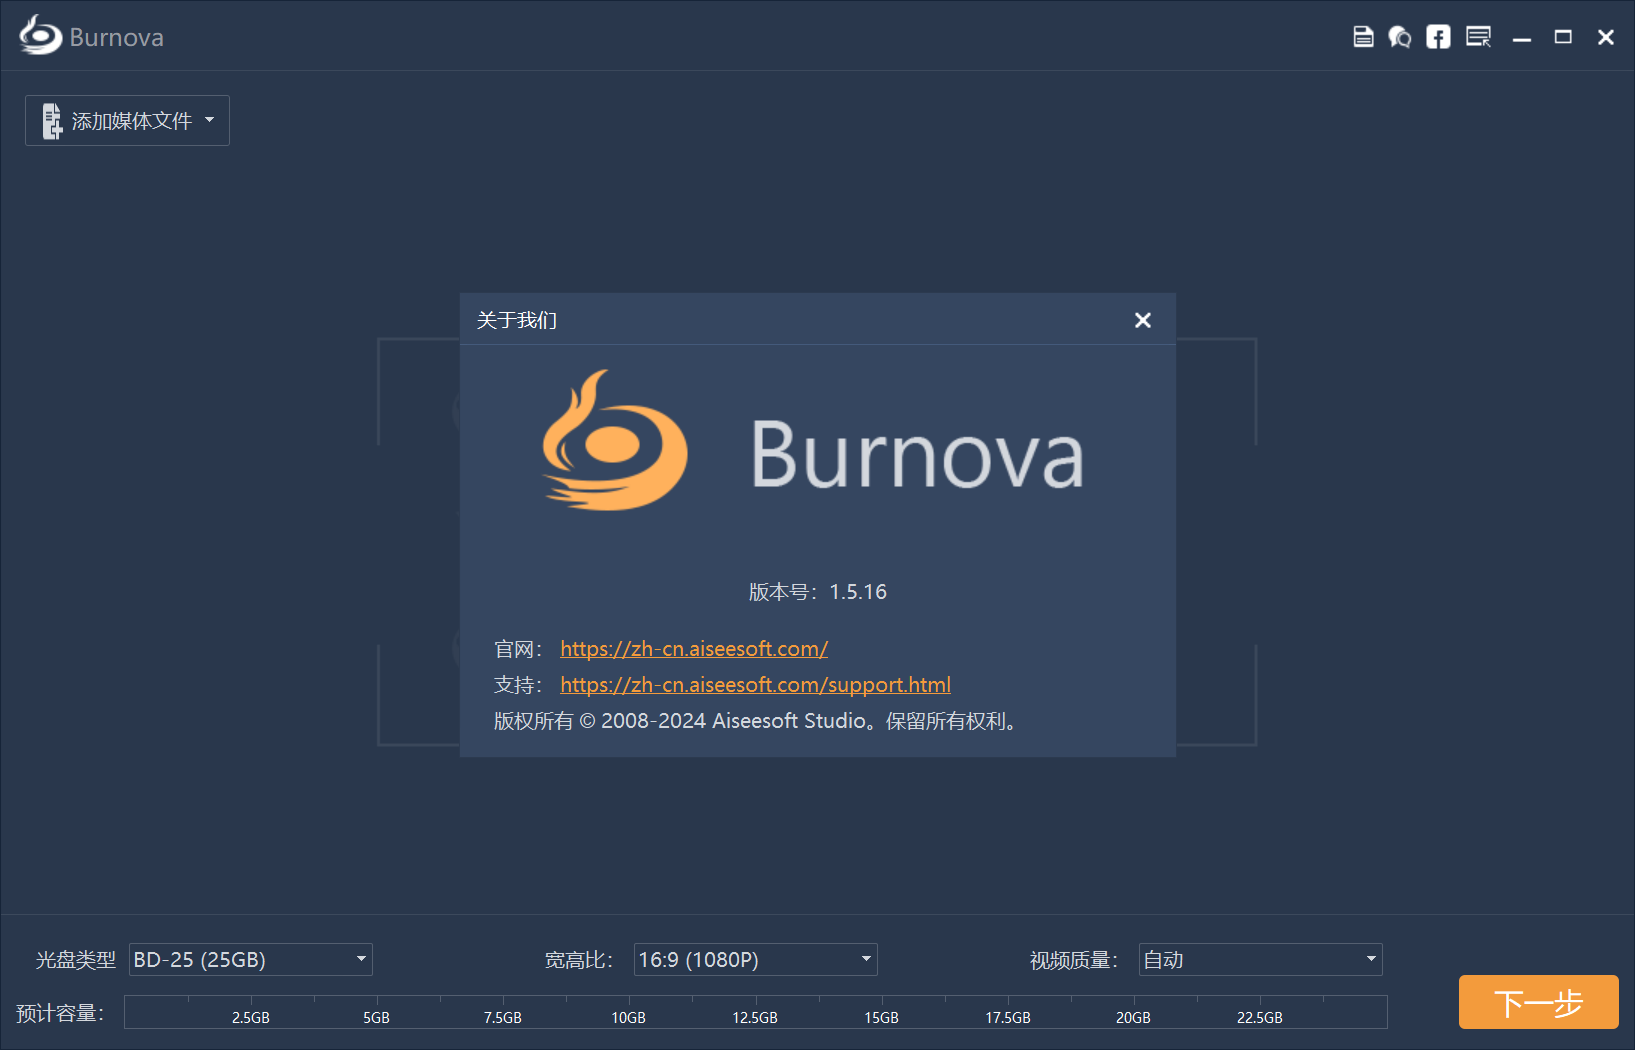Click the 版本号 1.5.16 version text

pos(817,592)
